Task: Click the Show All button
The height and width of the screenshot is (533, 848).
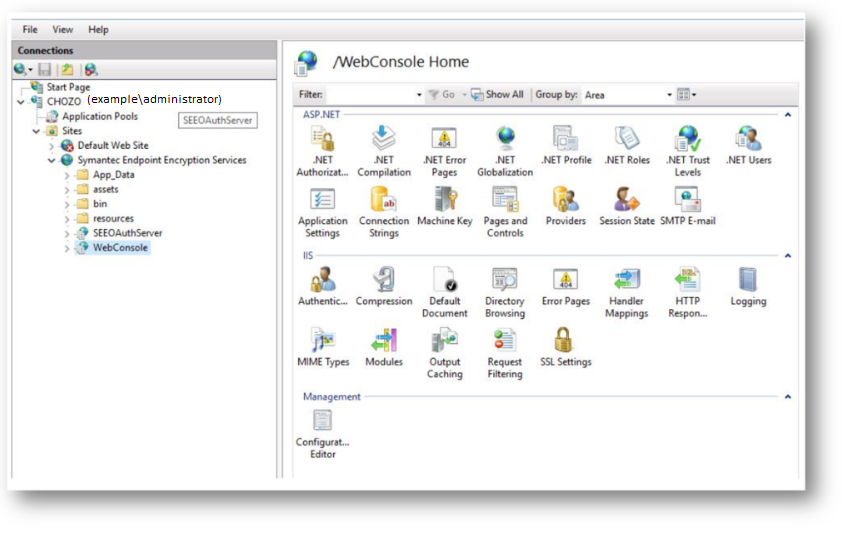Action: (497, 95)
